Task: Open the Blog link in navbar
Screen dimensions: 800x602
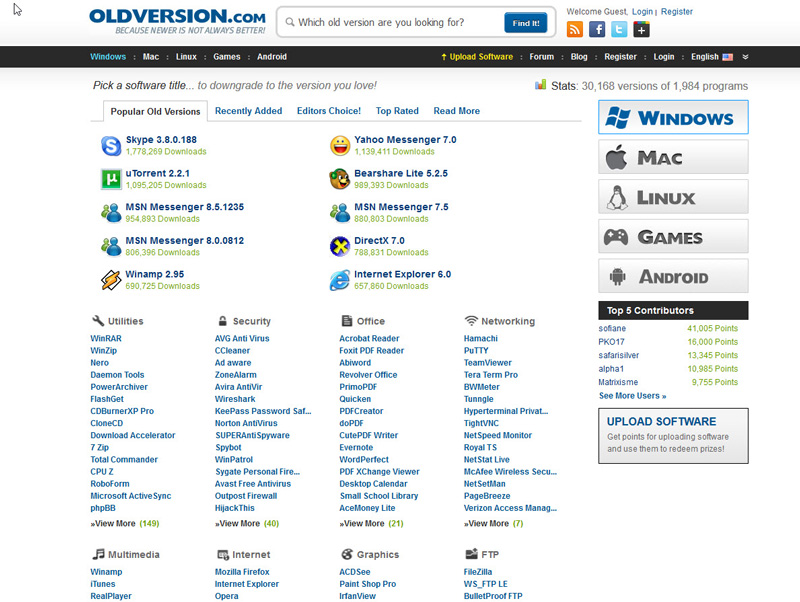Action: pyautogui.click(x=579, y=57)
